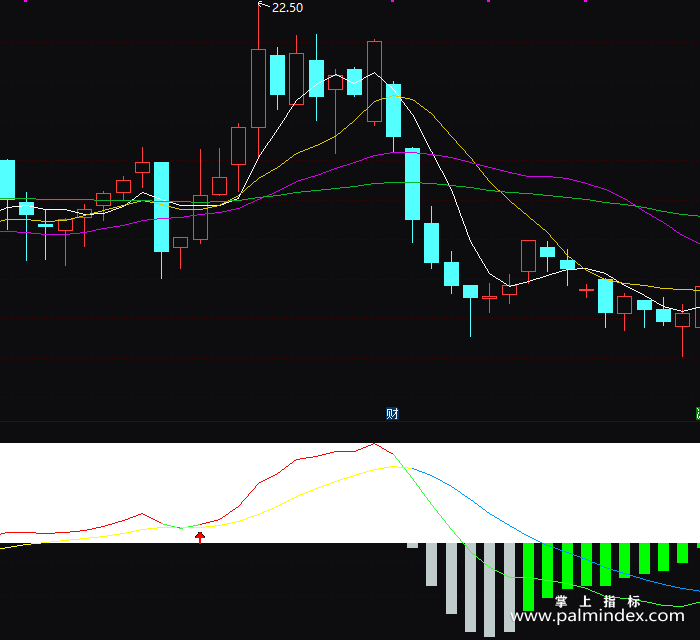
Task: Select the 22.50 high price label
Action: click(287, 8)
